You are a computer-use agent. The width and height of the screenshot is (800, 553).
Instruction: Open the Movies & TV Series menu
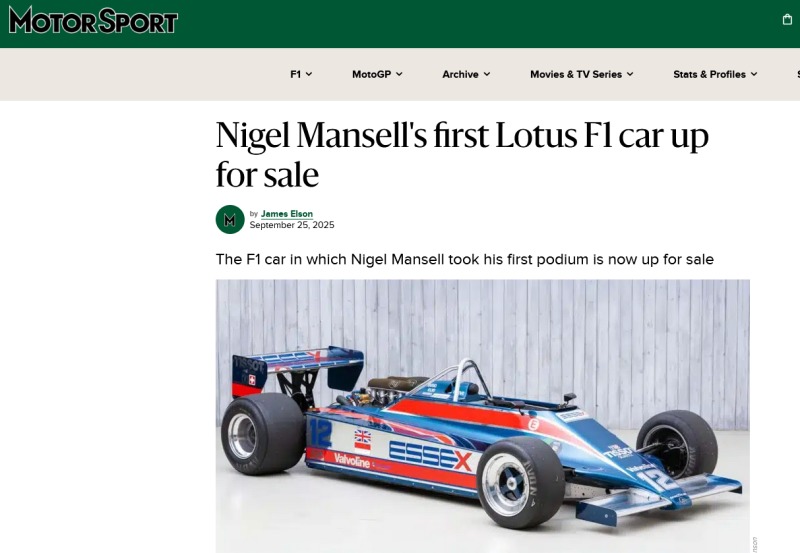[576, 74]
